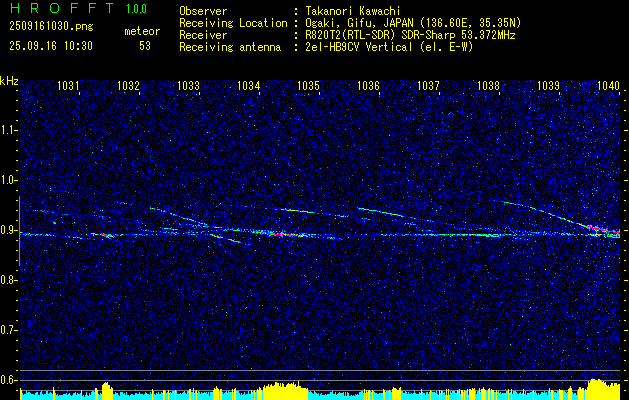Click the 1038 time axis label
Image resolution: width=629 pixels, height=400 pixels.
488,85
